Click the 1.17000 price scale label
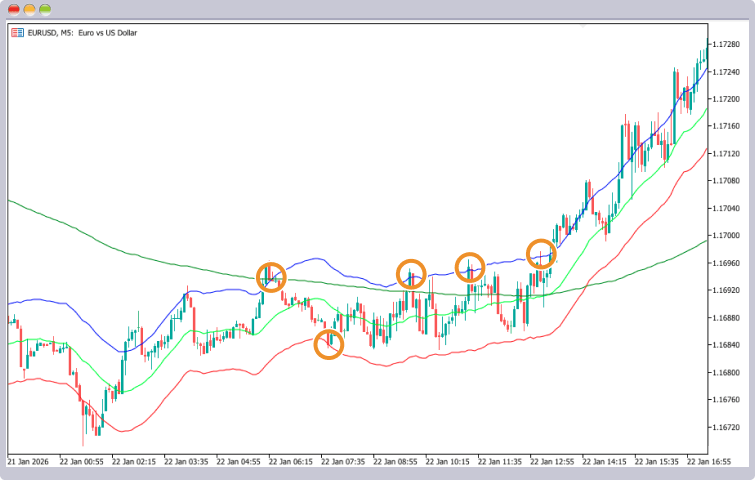 pos(726,235)
